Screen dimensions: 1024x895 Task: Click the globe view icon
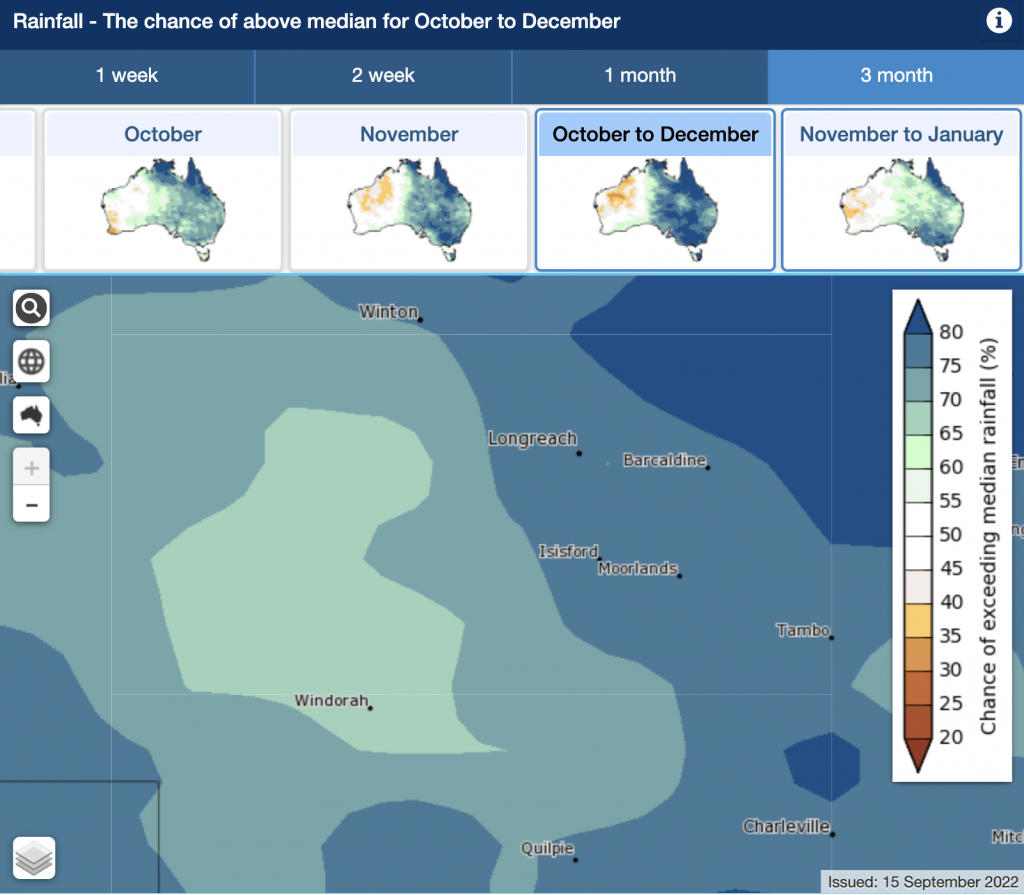(31, 361)
